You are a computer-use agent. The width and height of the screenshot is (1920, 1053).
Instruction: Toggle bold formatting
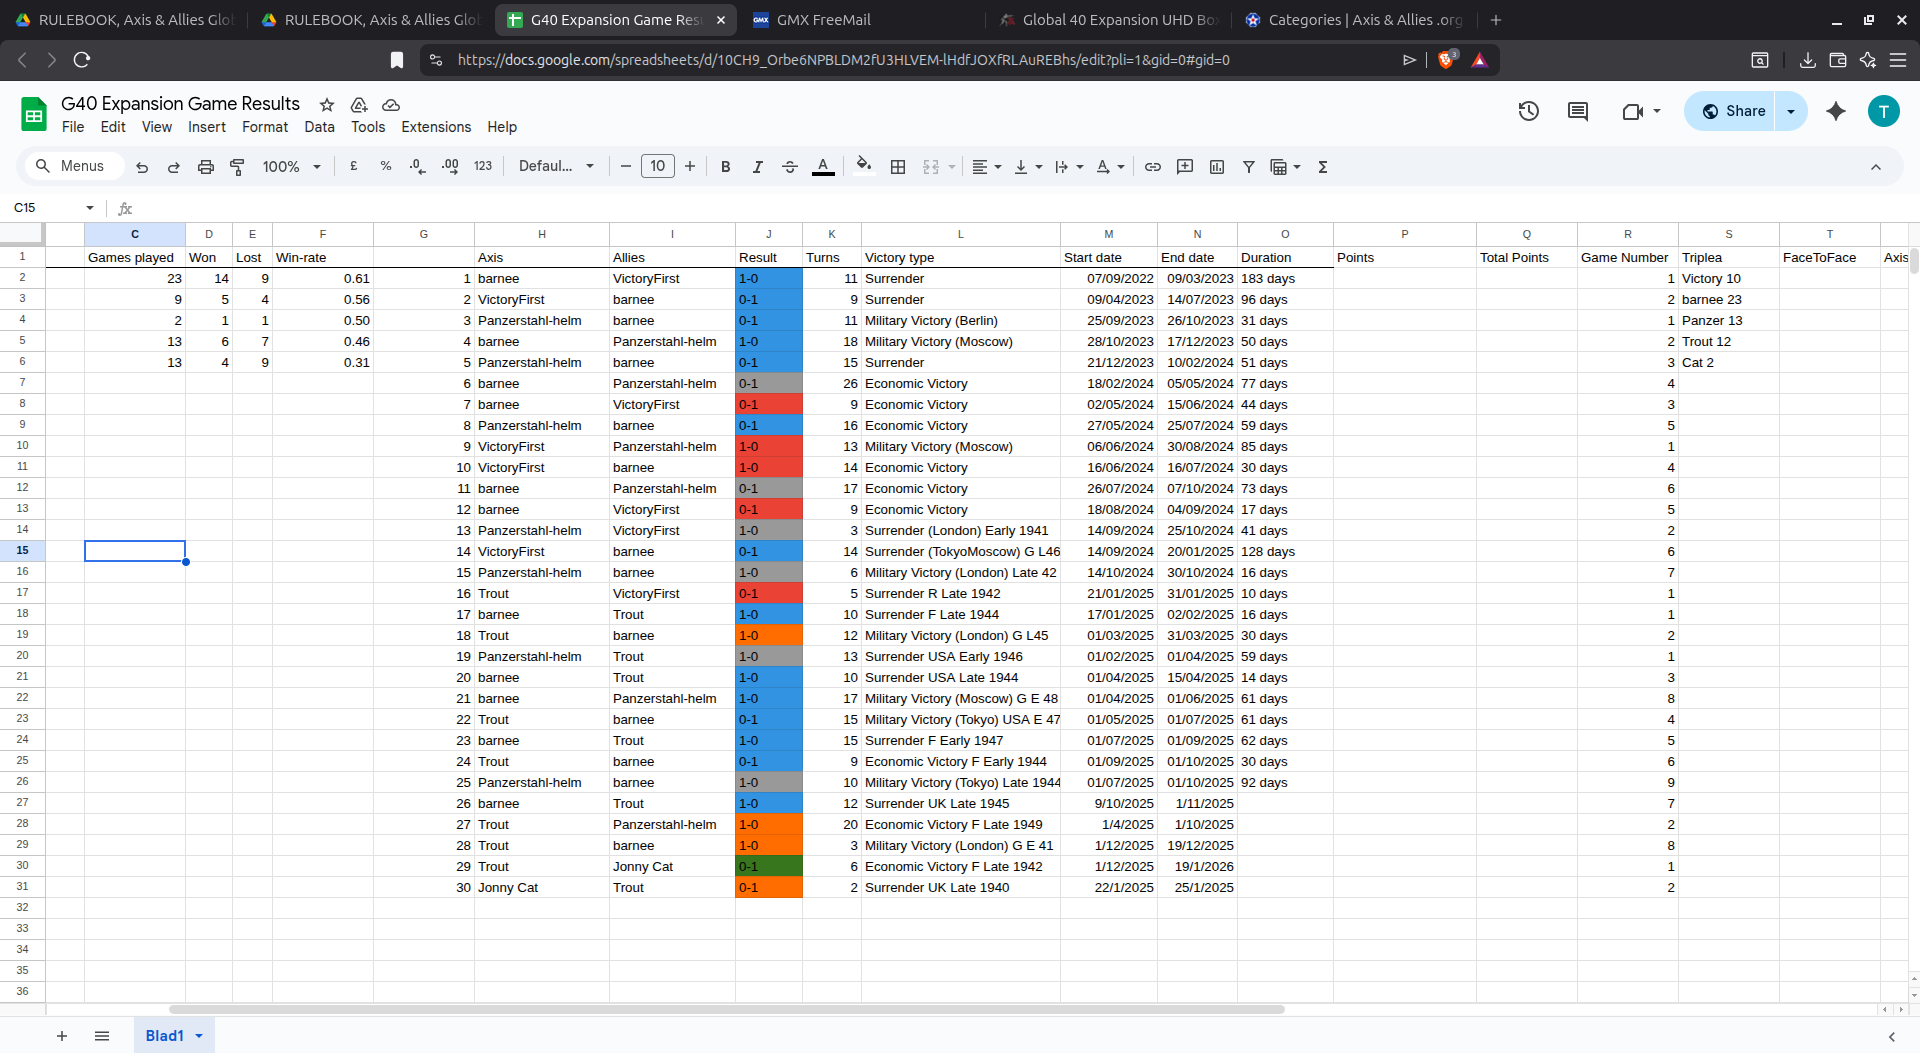click(726, 167)
